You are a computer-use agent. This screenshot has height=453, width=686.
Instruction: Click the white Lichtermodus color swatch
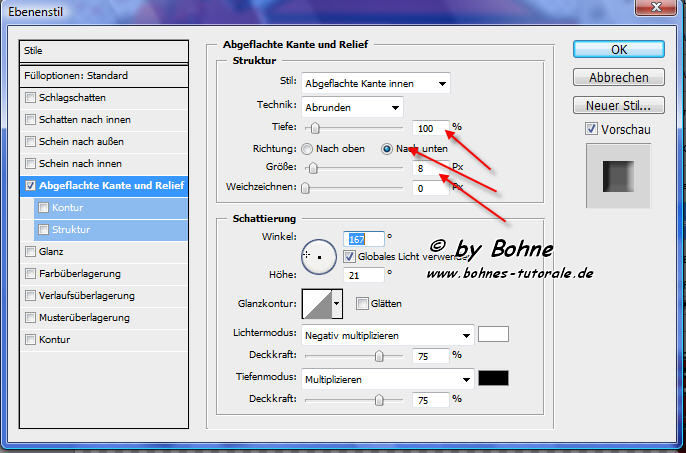(x=494, y=334)
